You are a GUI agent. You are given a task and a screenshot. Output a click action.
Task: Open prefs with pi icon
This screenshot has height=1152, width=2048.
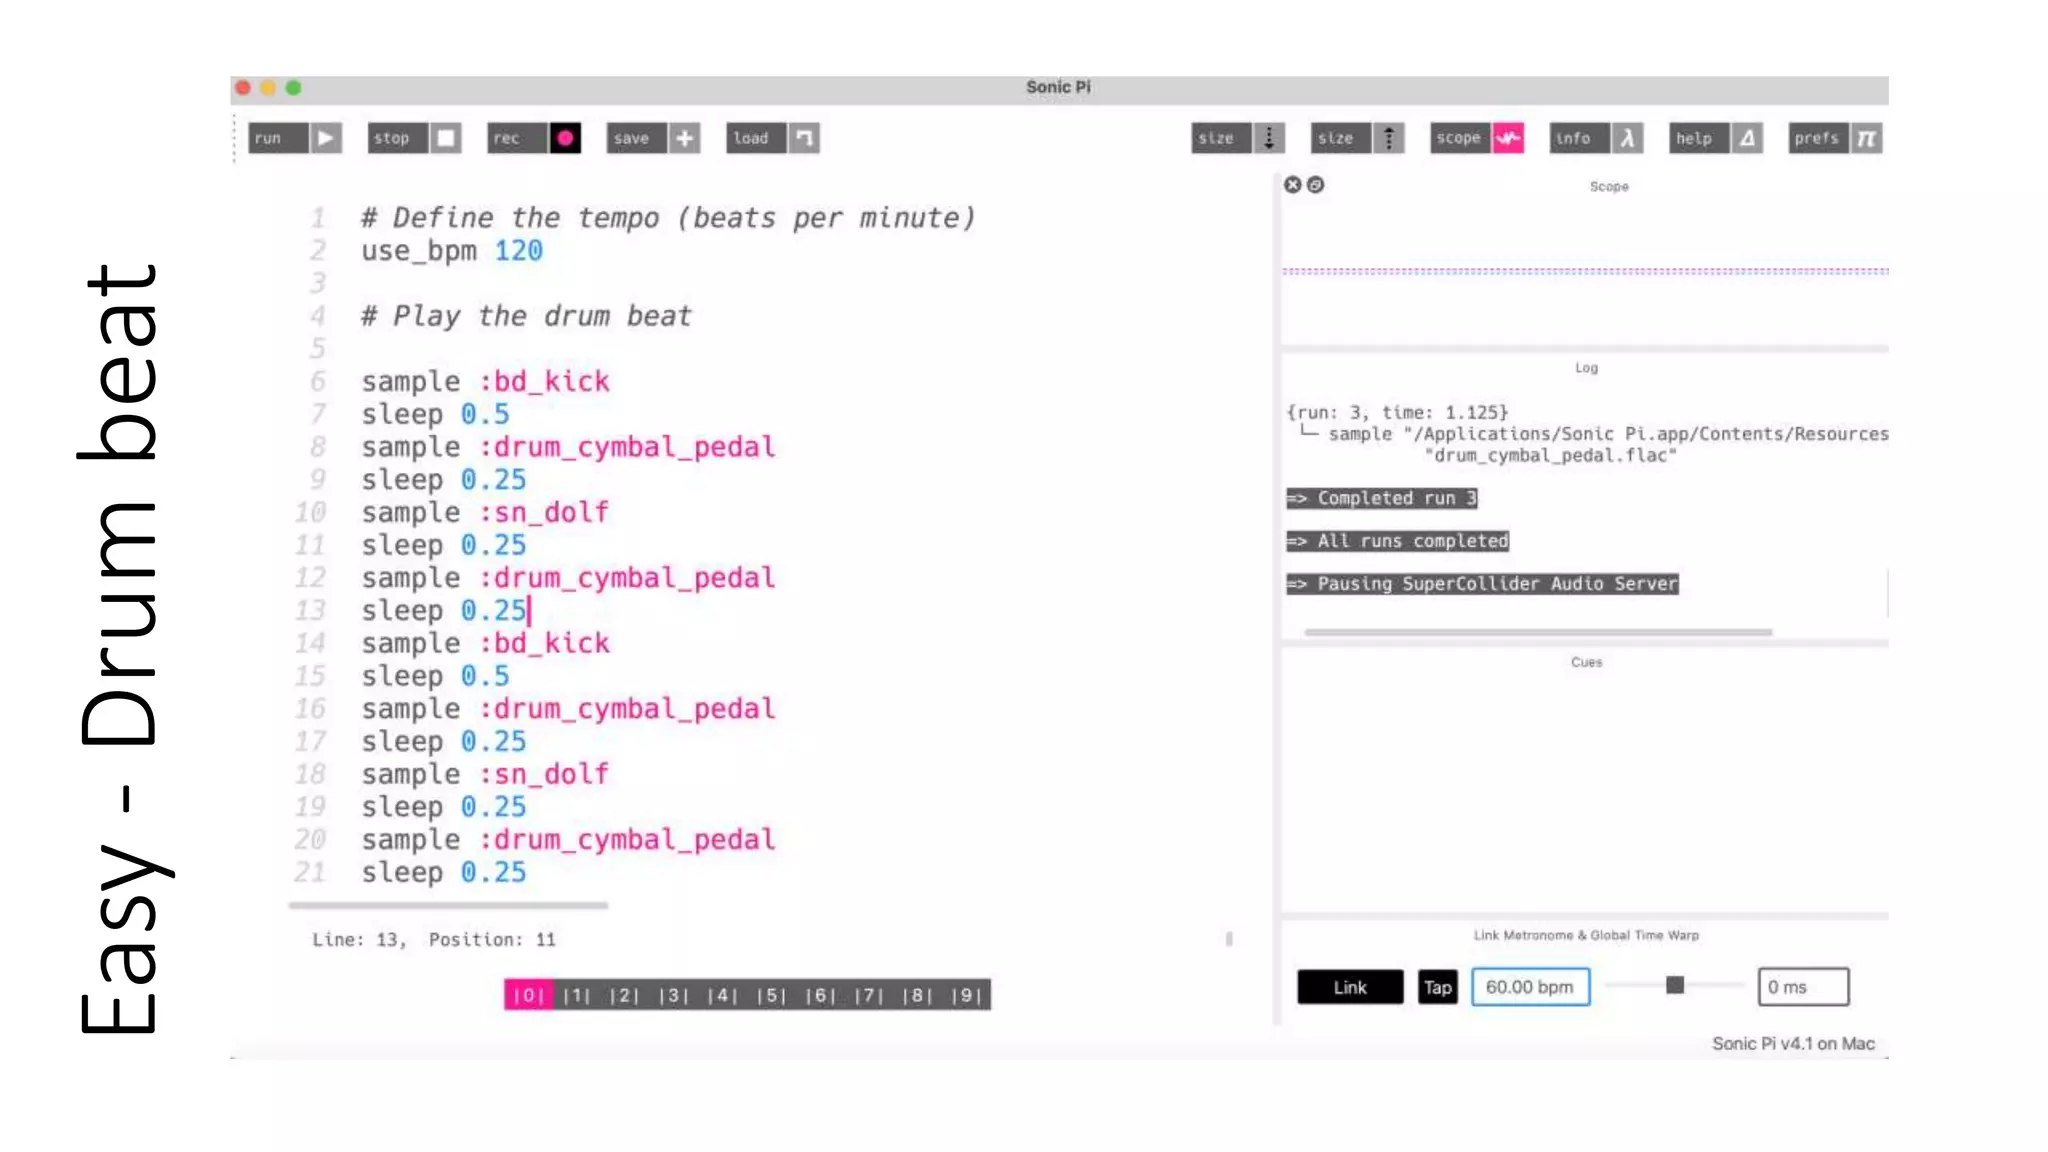click(x=1866, y=138)
